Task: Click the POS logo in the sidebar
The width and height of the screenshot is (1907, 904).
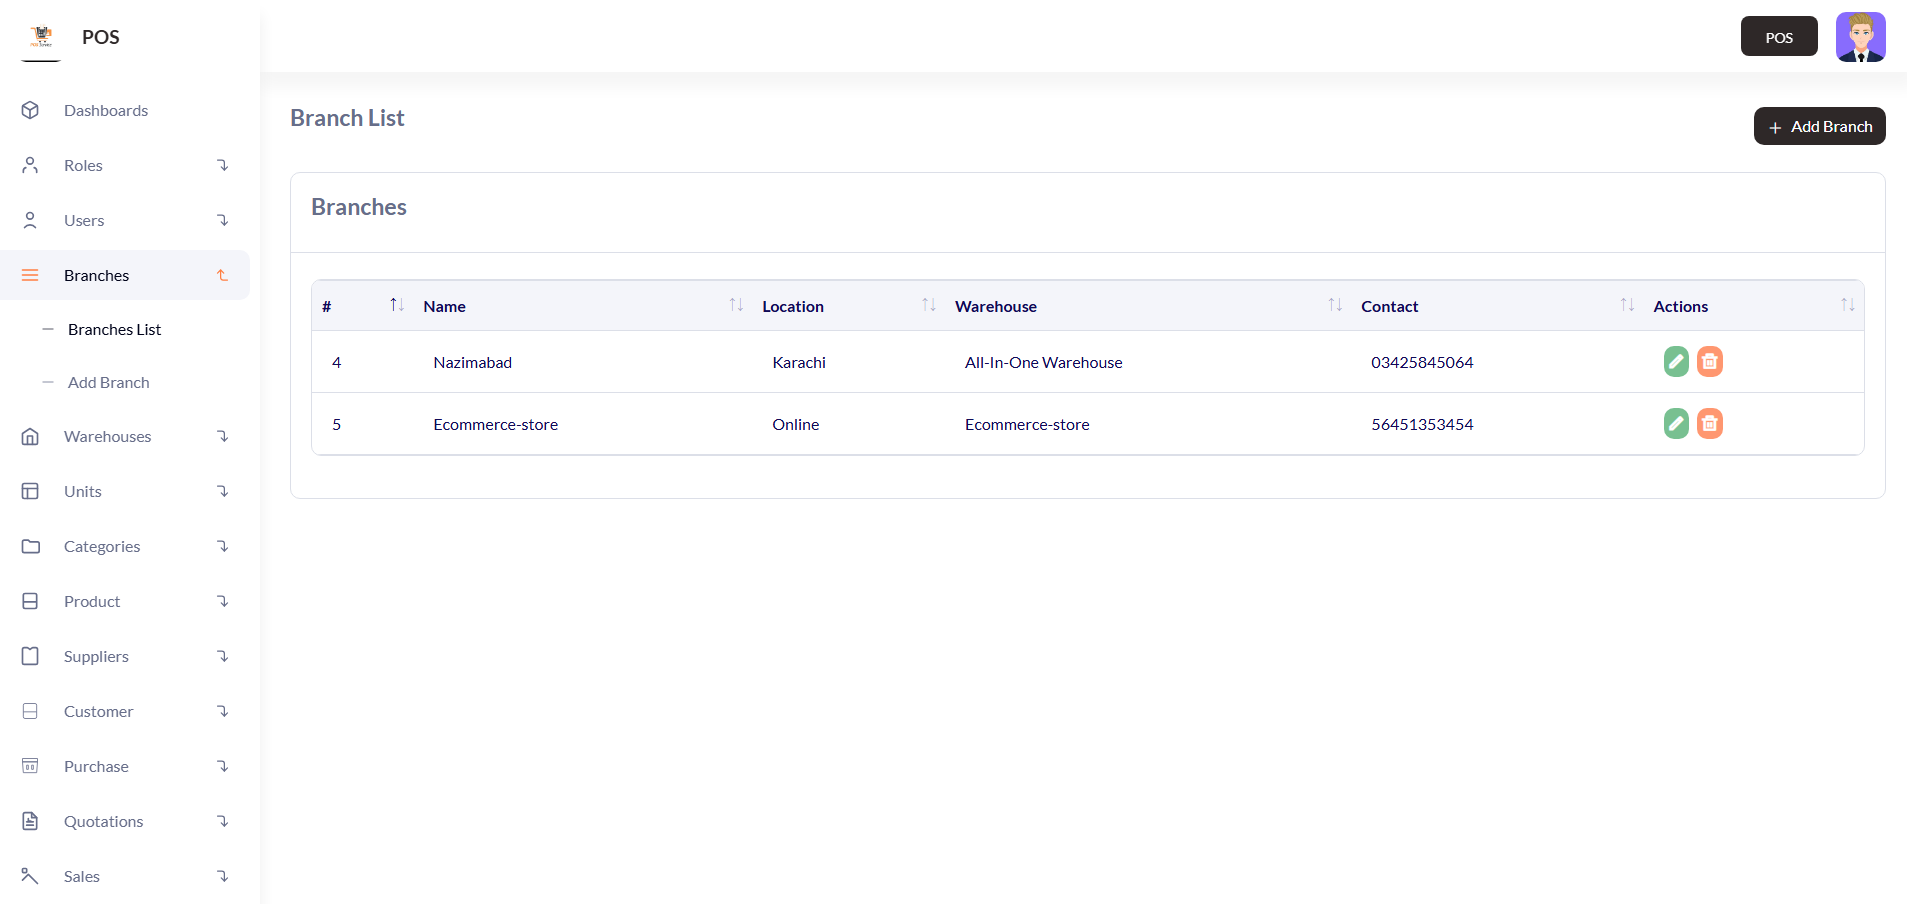Action: [x=42, y=38]
